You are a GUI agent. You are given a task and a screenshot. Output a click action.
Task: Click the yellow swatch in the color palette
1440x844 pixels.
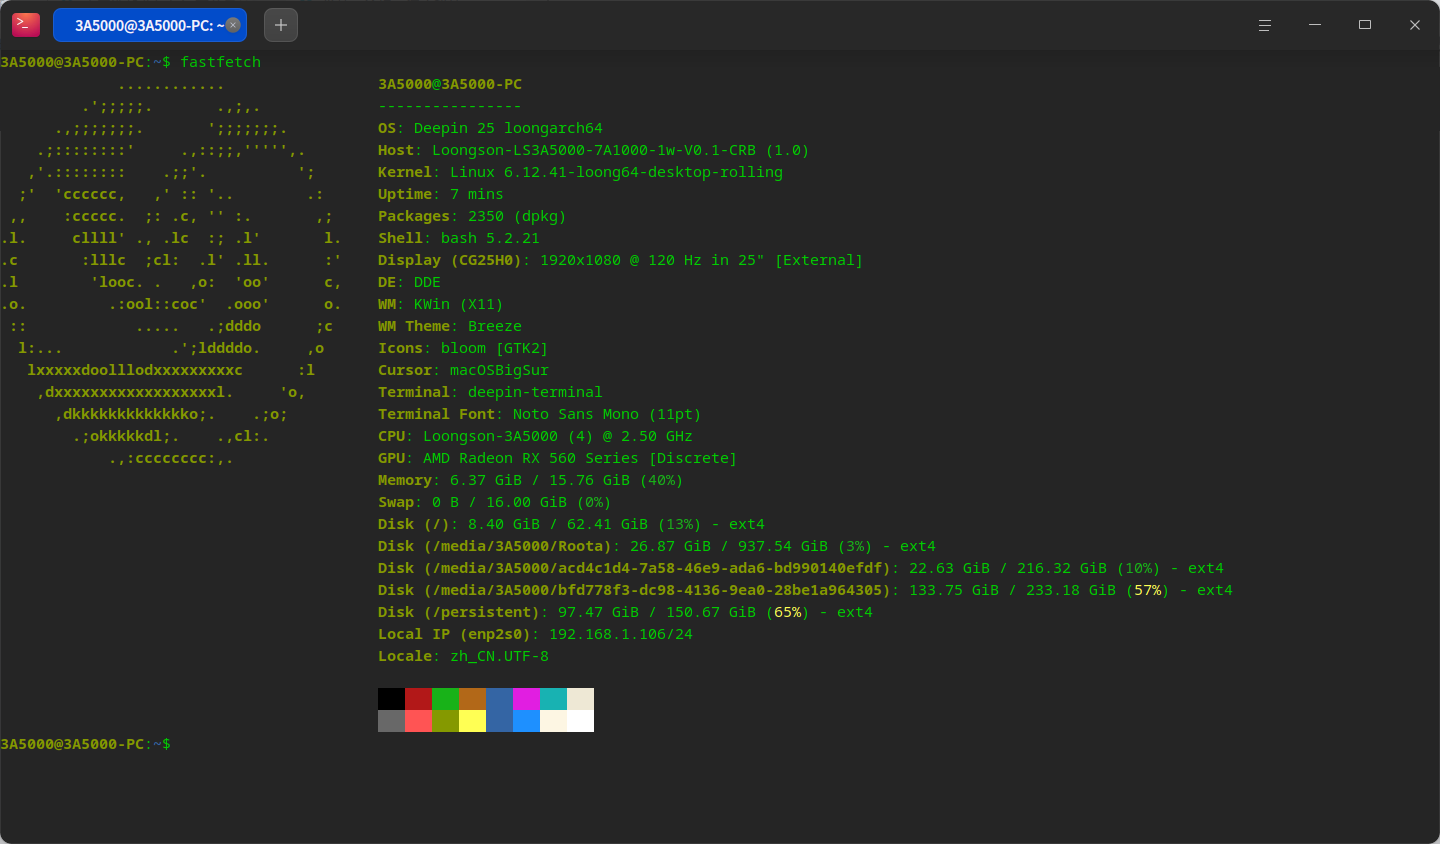coord(472,721)
